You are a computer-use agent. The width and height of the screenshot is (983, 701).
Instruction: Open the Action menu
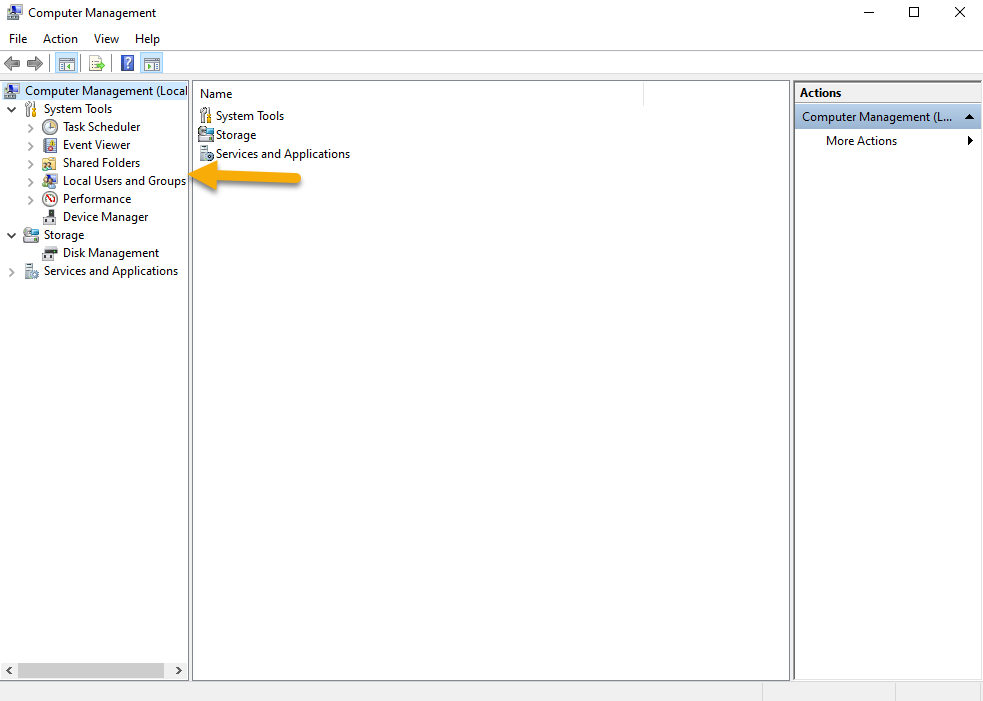60,39
